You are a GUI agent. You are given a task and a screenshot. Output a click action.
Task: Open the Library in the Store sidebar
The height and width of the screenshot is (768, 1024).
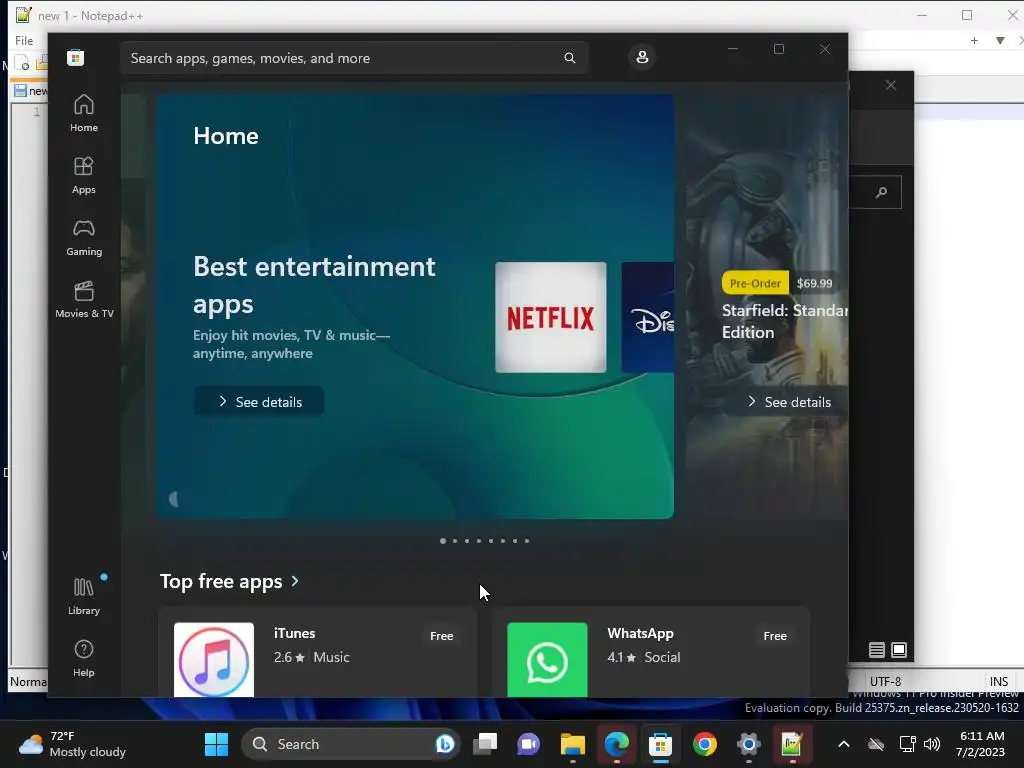pyautogui.click(x=84, y=597)
